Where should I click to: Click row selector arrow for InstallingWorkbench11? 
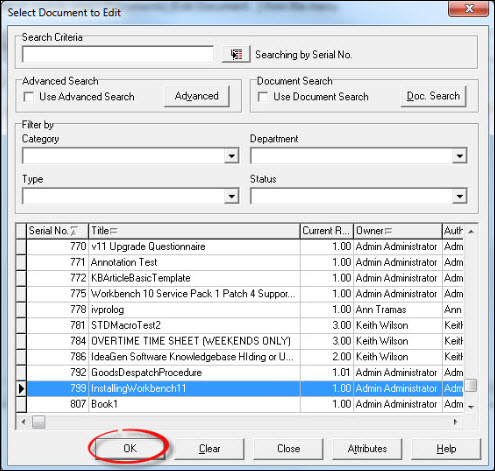[21, 388]
